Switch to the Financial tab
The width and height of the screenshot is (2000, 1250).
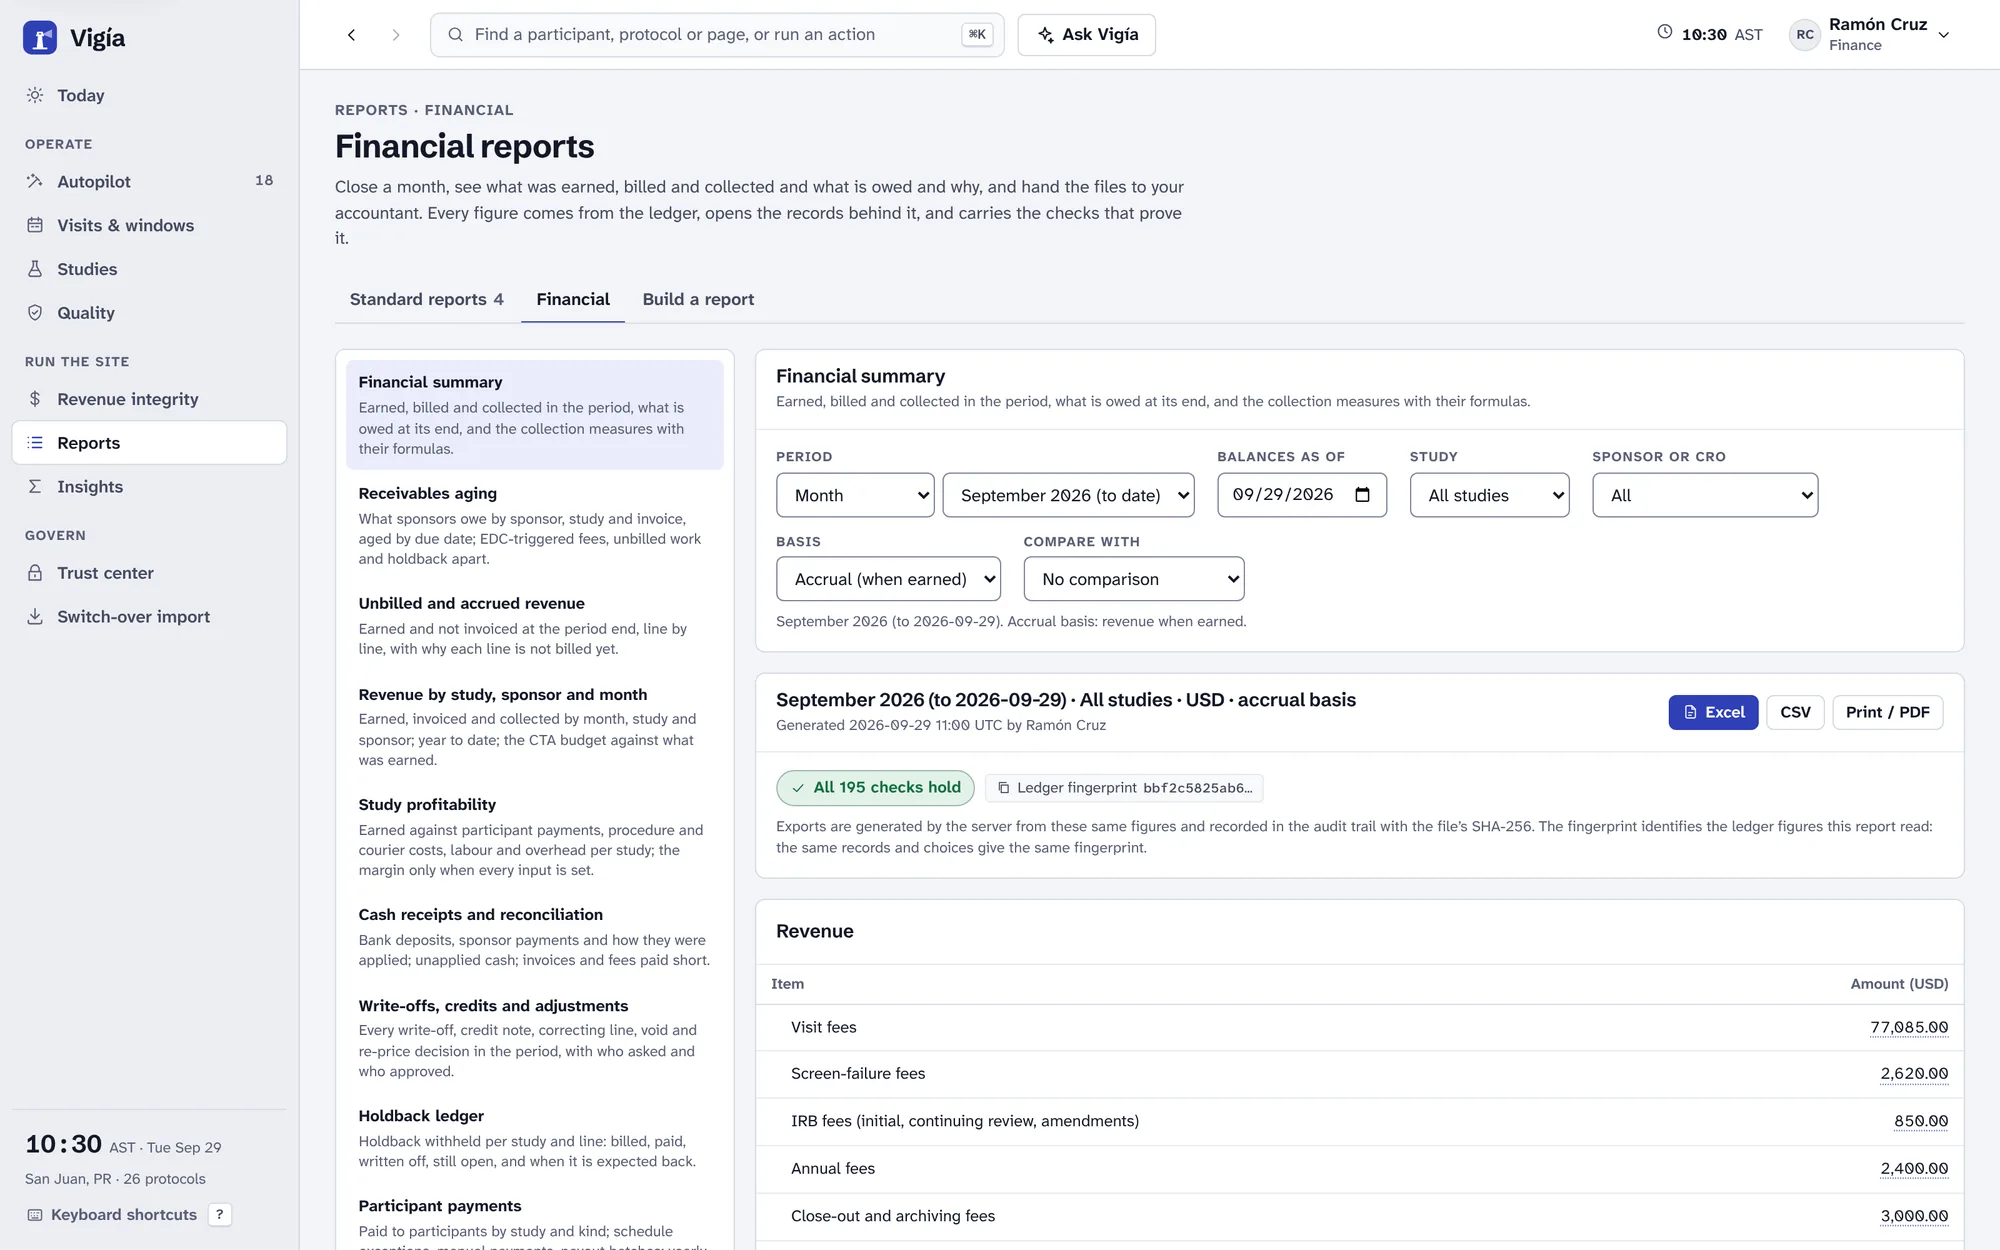[x=573, y=300]
